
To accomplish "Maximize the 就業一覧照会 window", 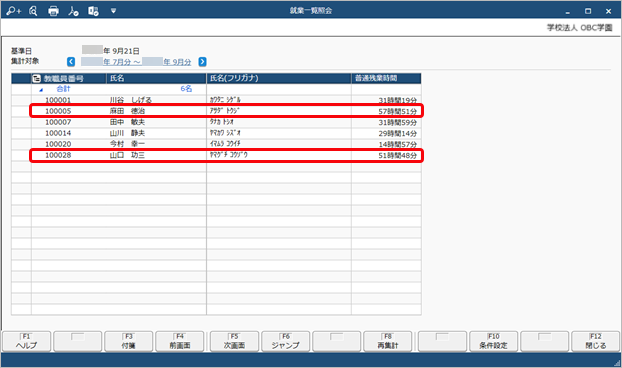I will [588, 11].
